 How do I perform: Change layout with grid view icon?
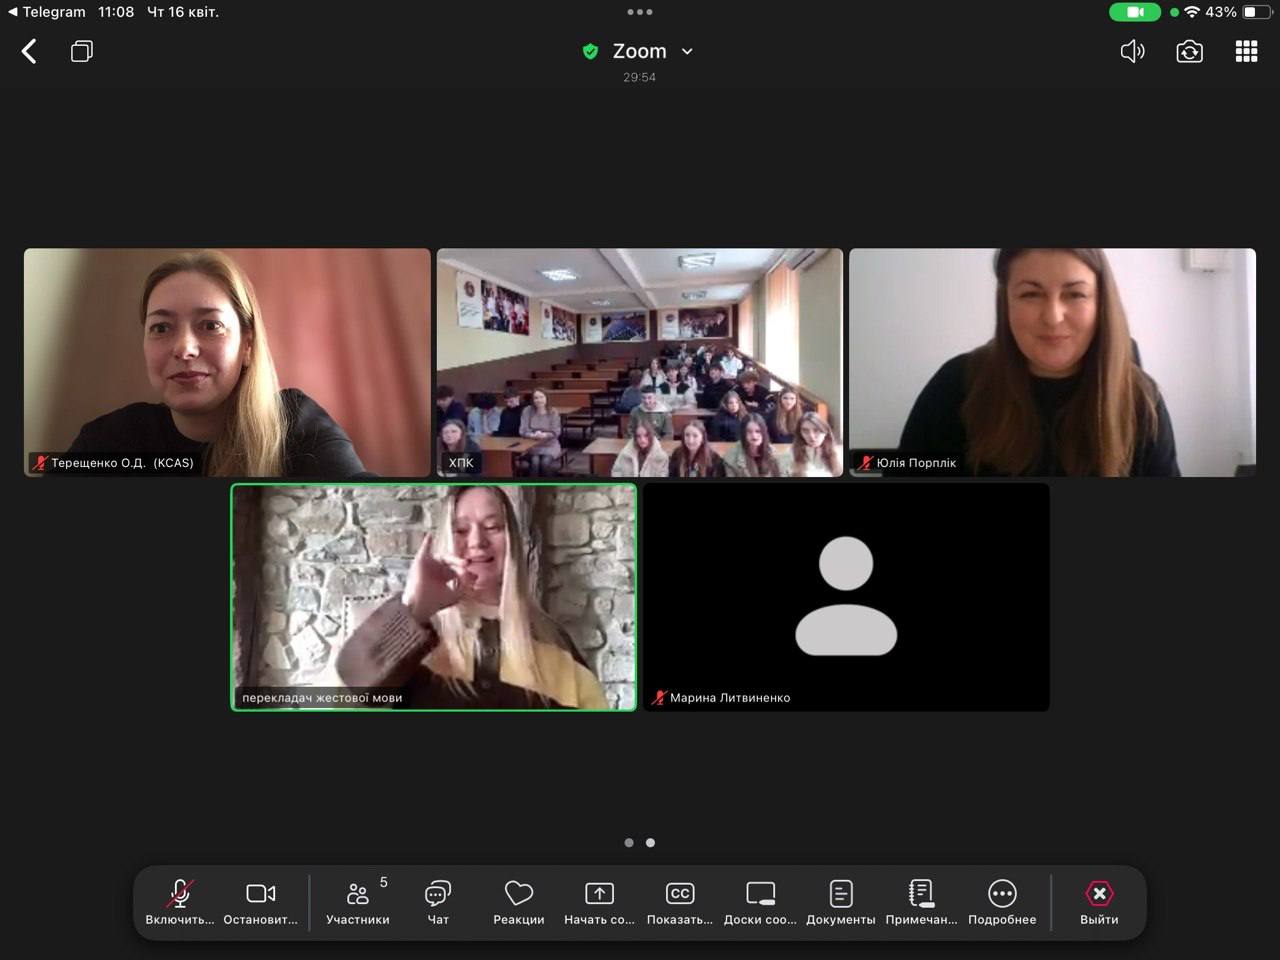click(x=1246, y=52)
